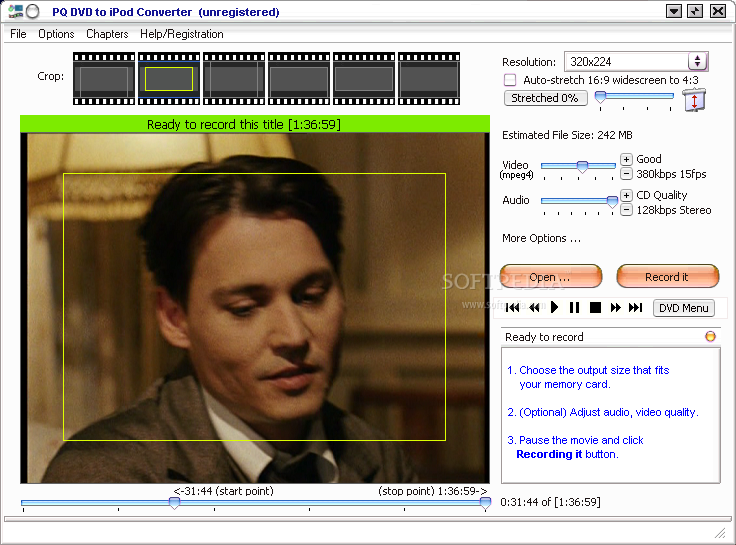
Task: Open the File menu
Action: point(18,34)
